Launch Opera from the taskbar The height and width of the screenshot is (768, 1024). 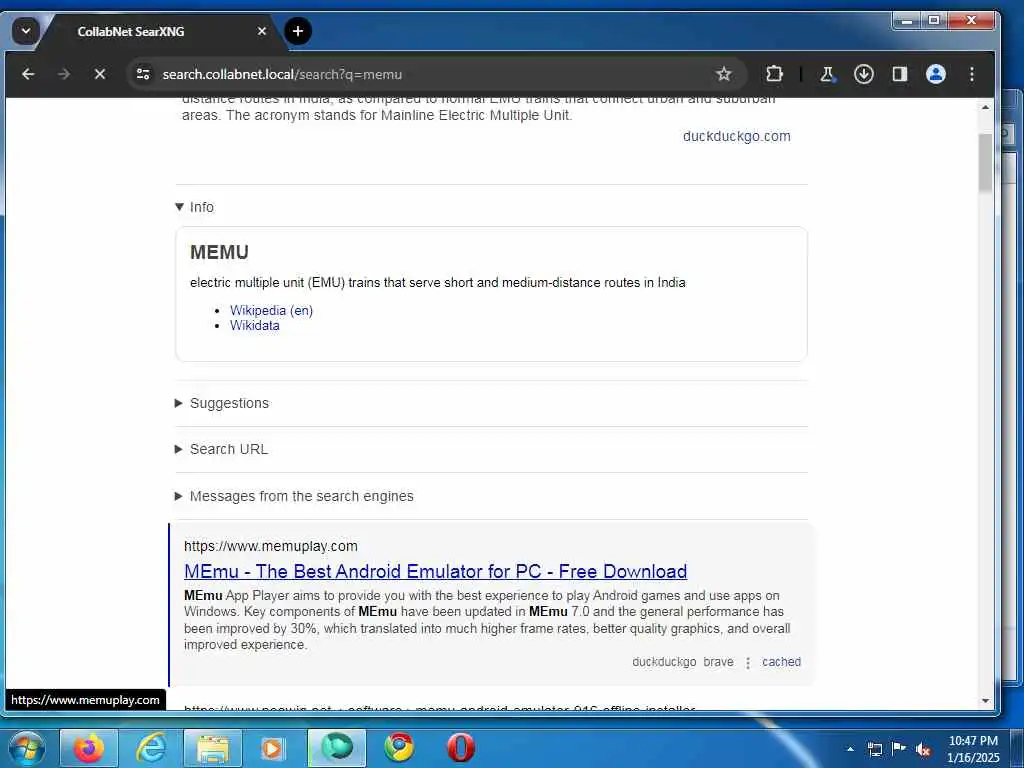click(460, 748)
